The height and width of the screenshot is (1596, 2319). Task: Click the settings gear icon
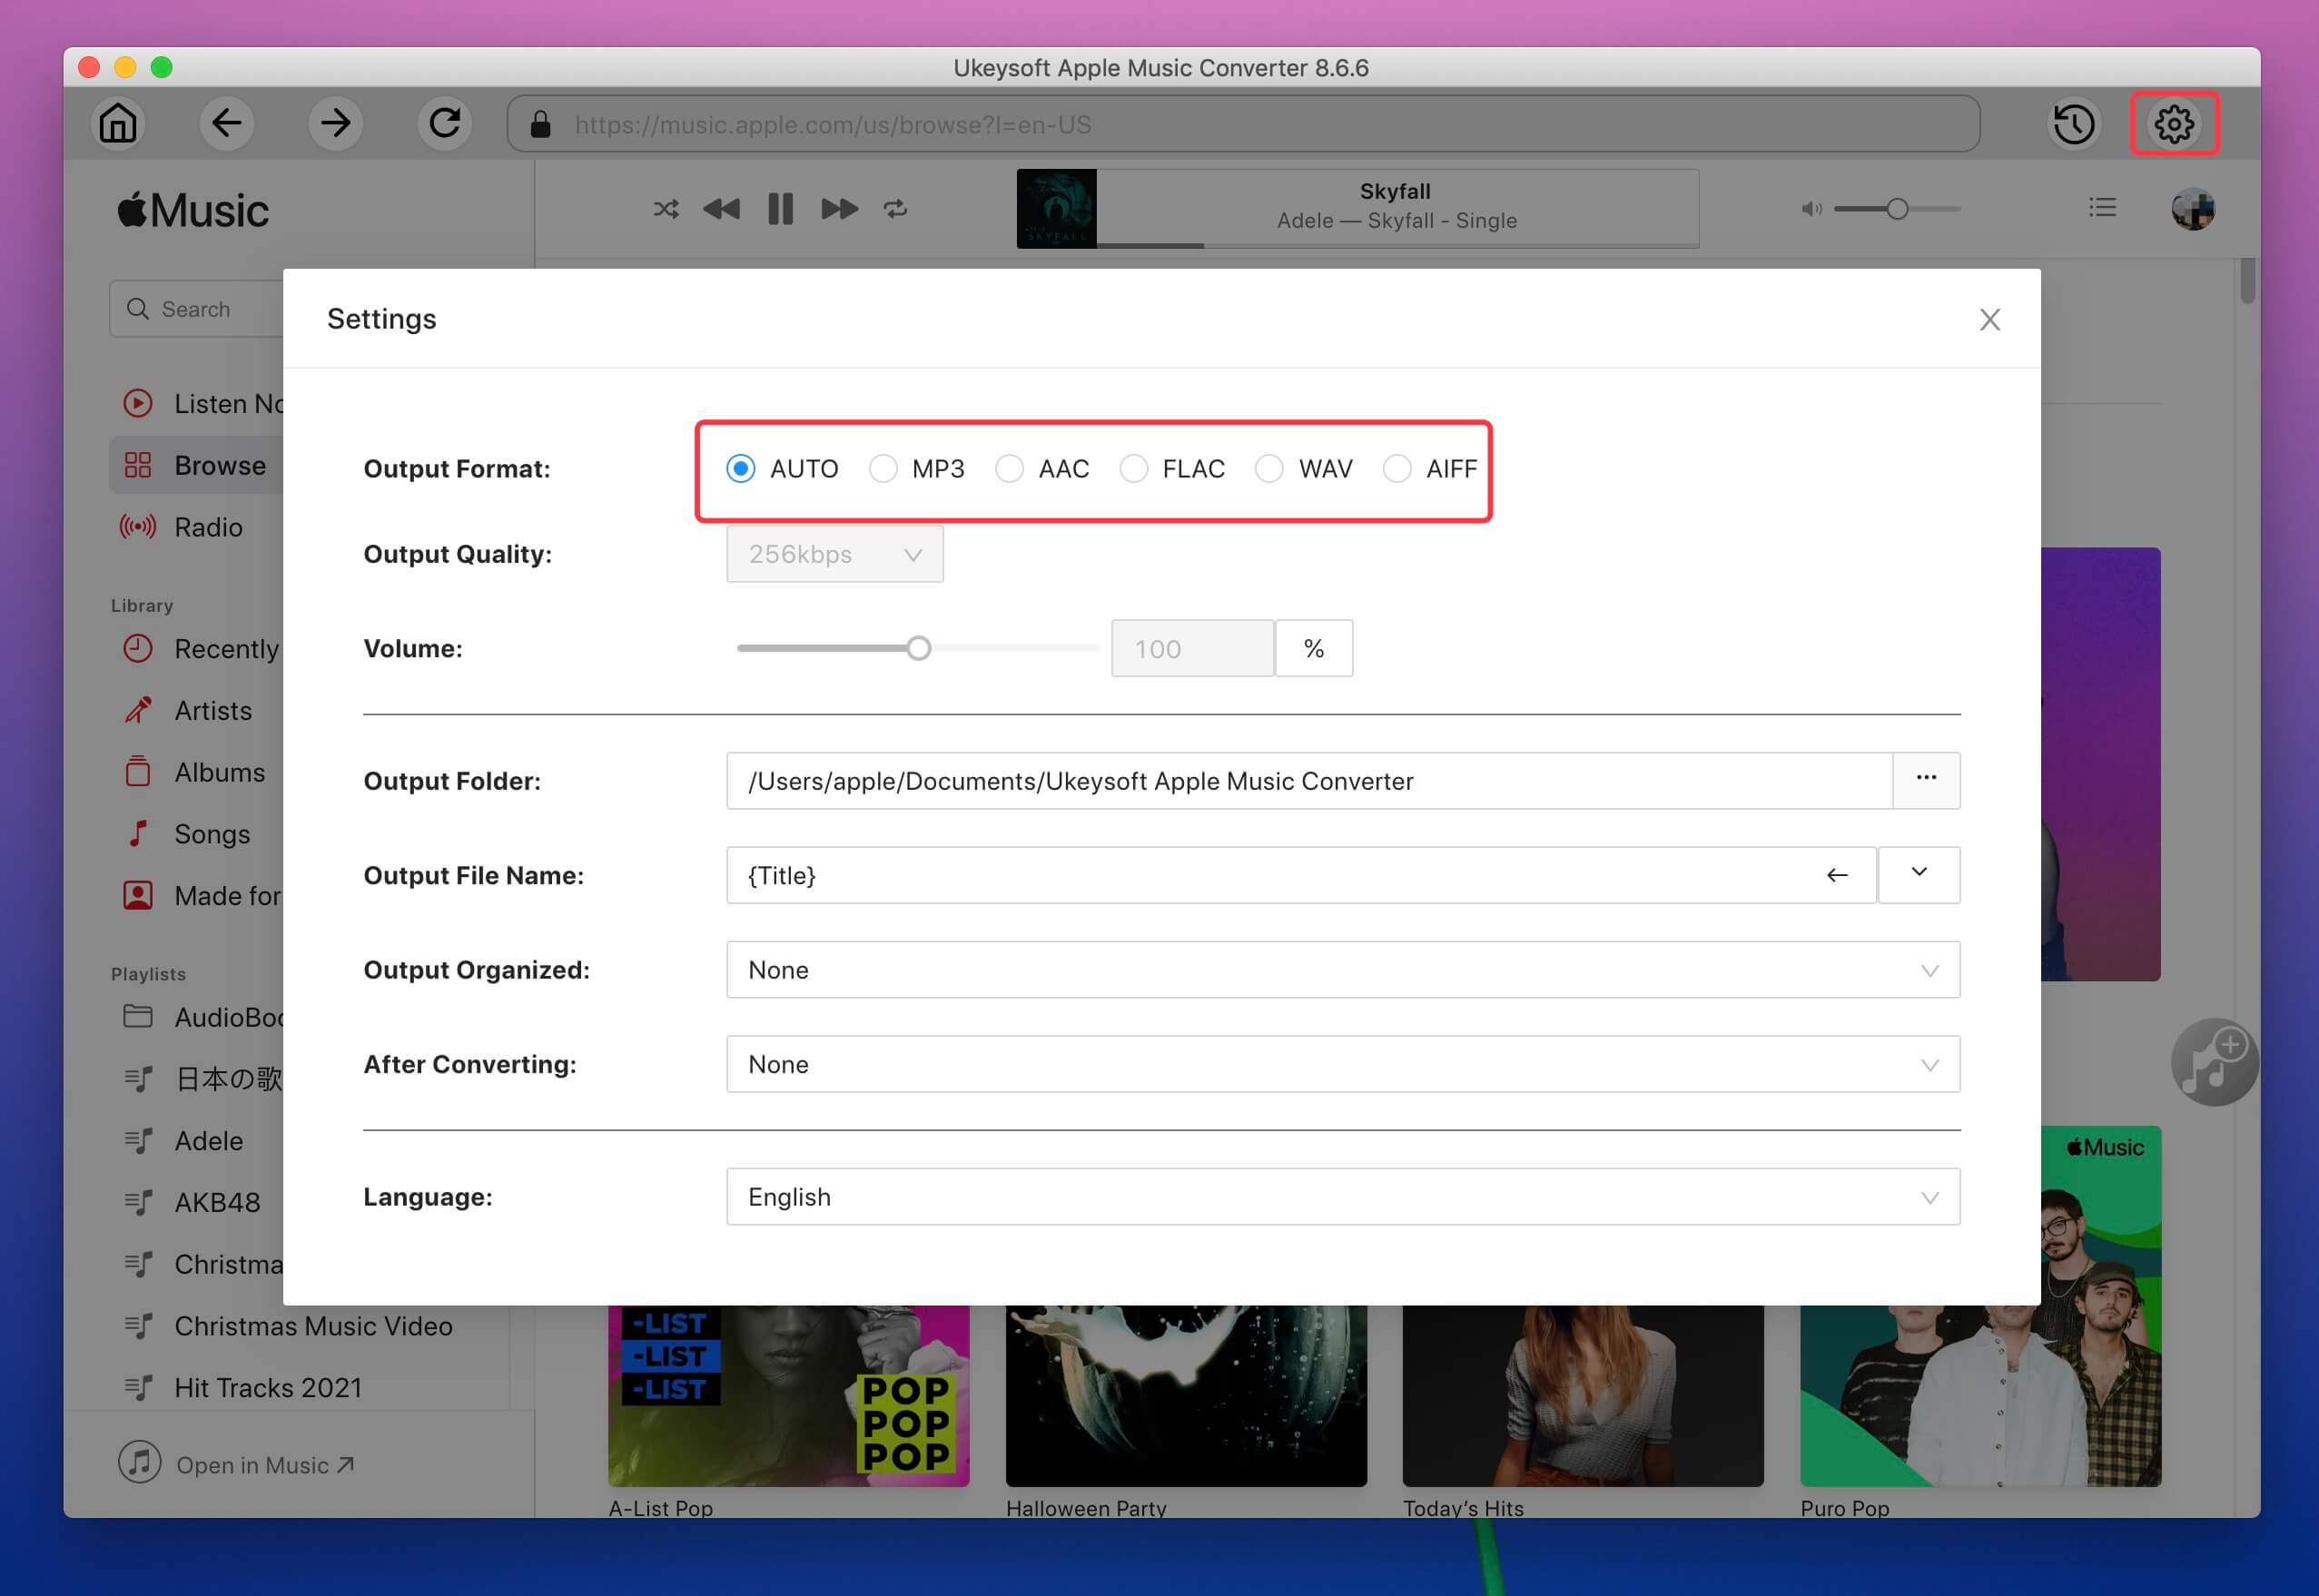point(2173,125)
